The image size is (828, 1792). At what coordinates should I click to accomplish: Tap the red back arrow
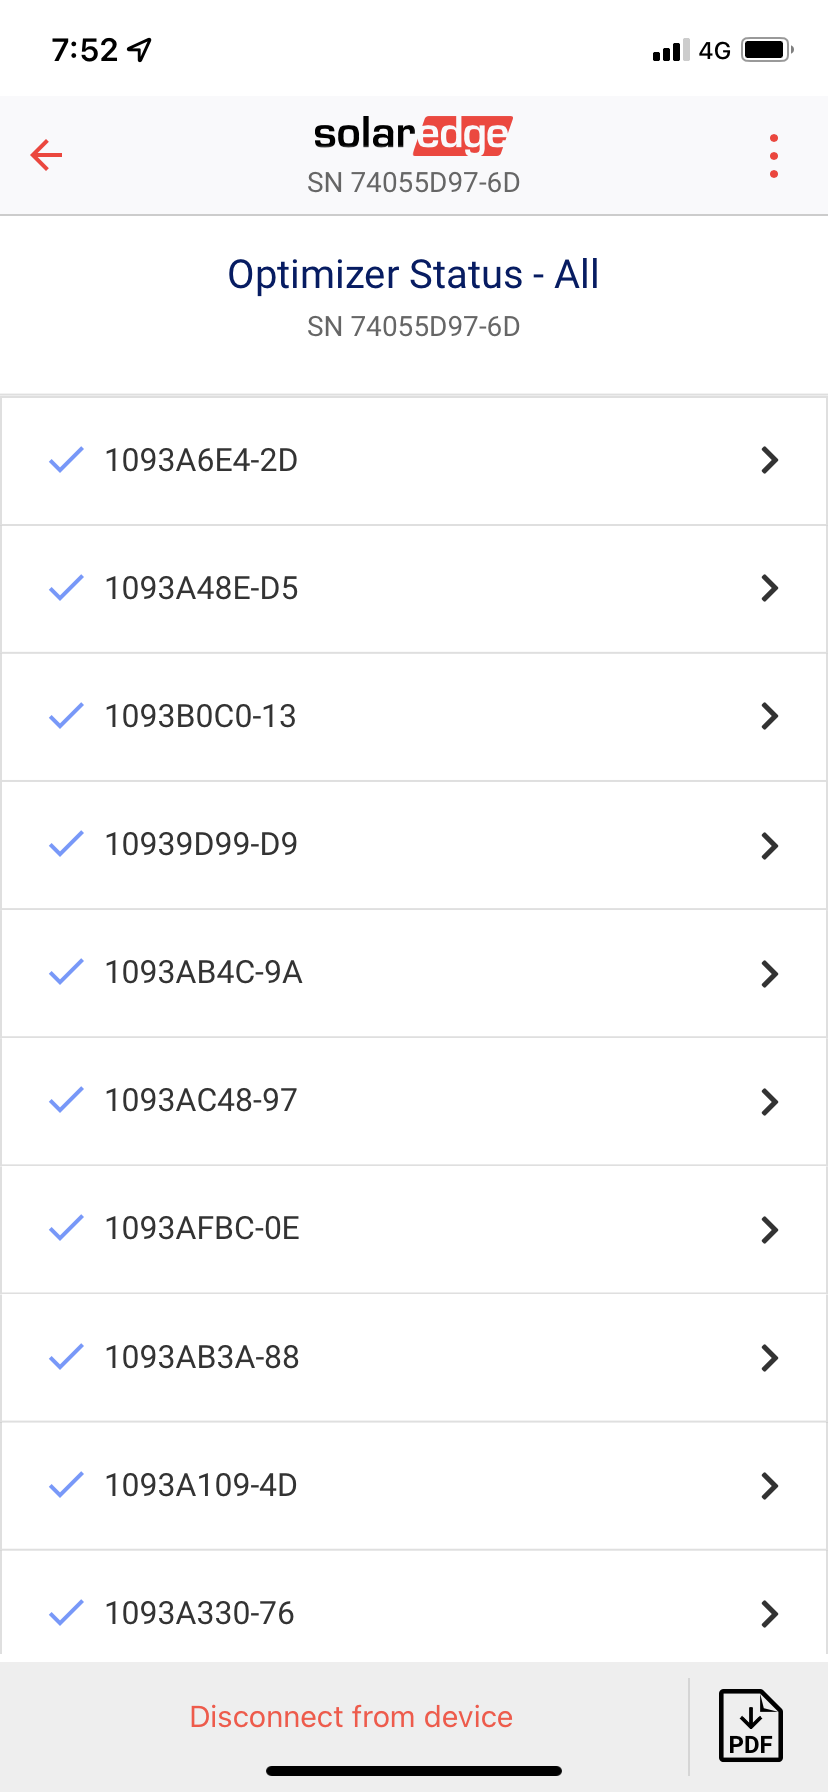click(x=46, y=155)
